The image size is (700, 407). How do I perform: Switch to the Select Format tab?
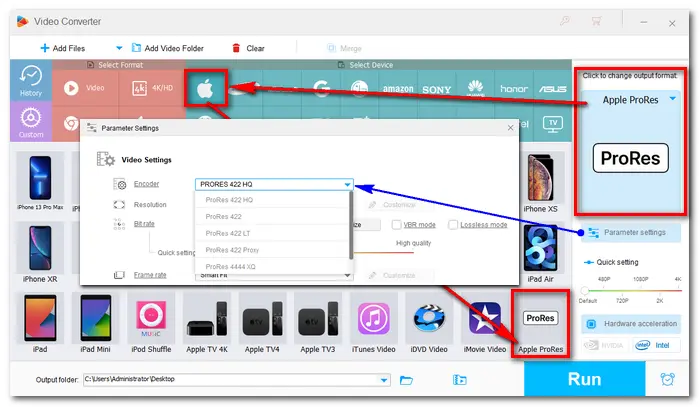pos(115,65)
